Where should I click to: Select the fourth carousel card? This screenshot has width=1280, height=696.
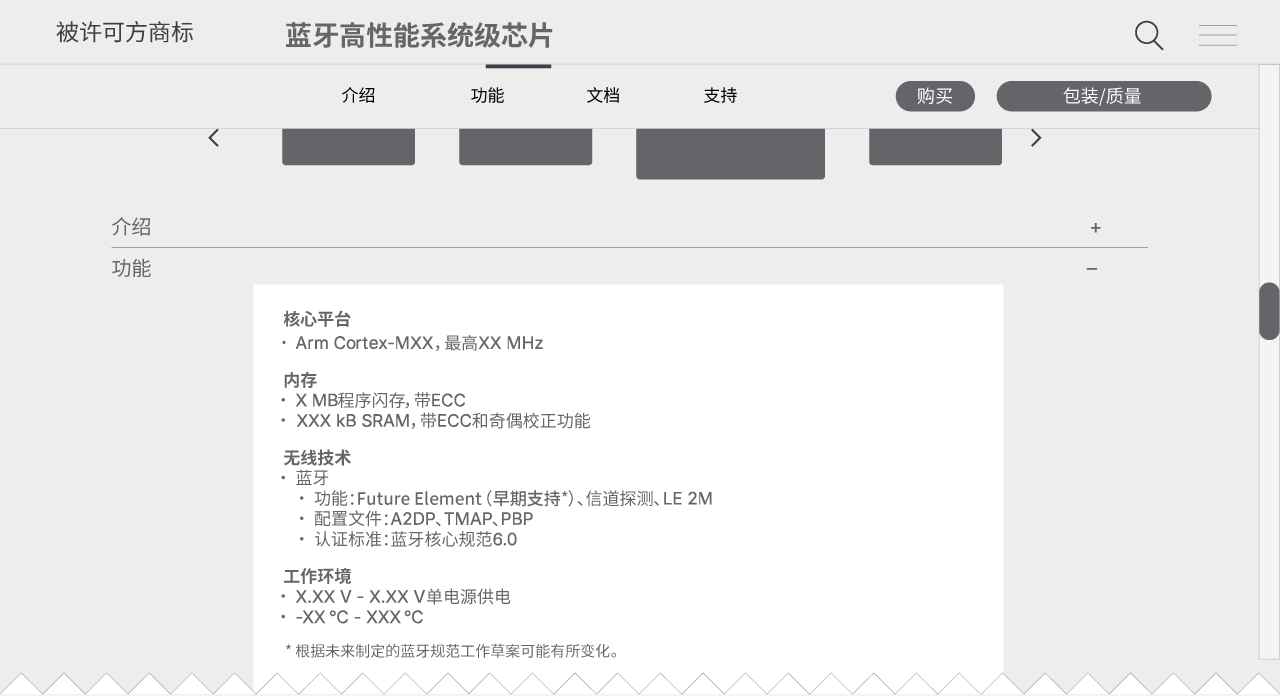point(935,146)
